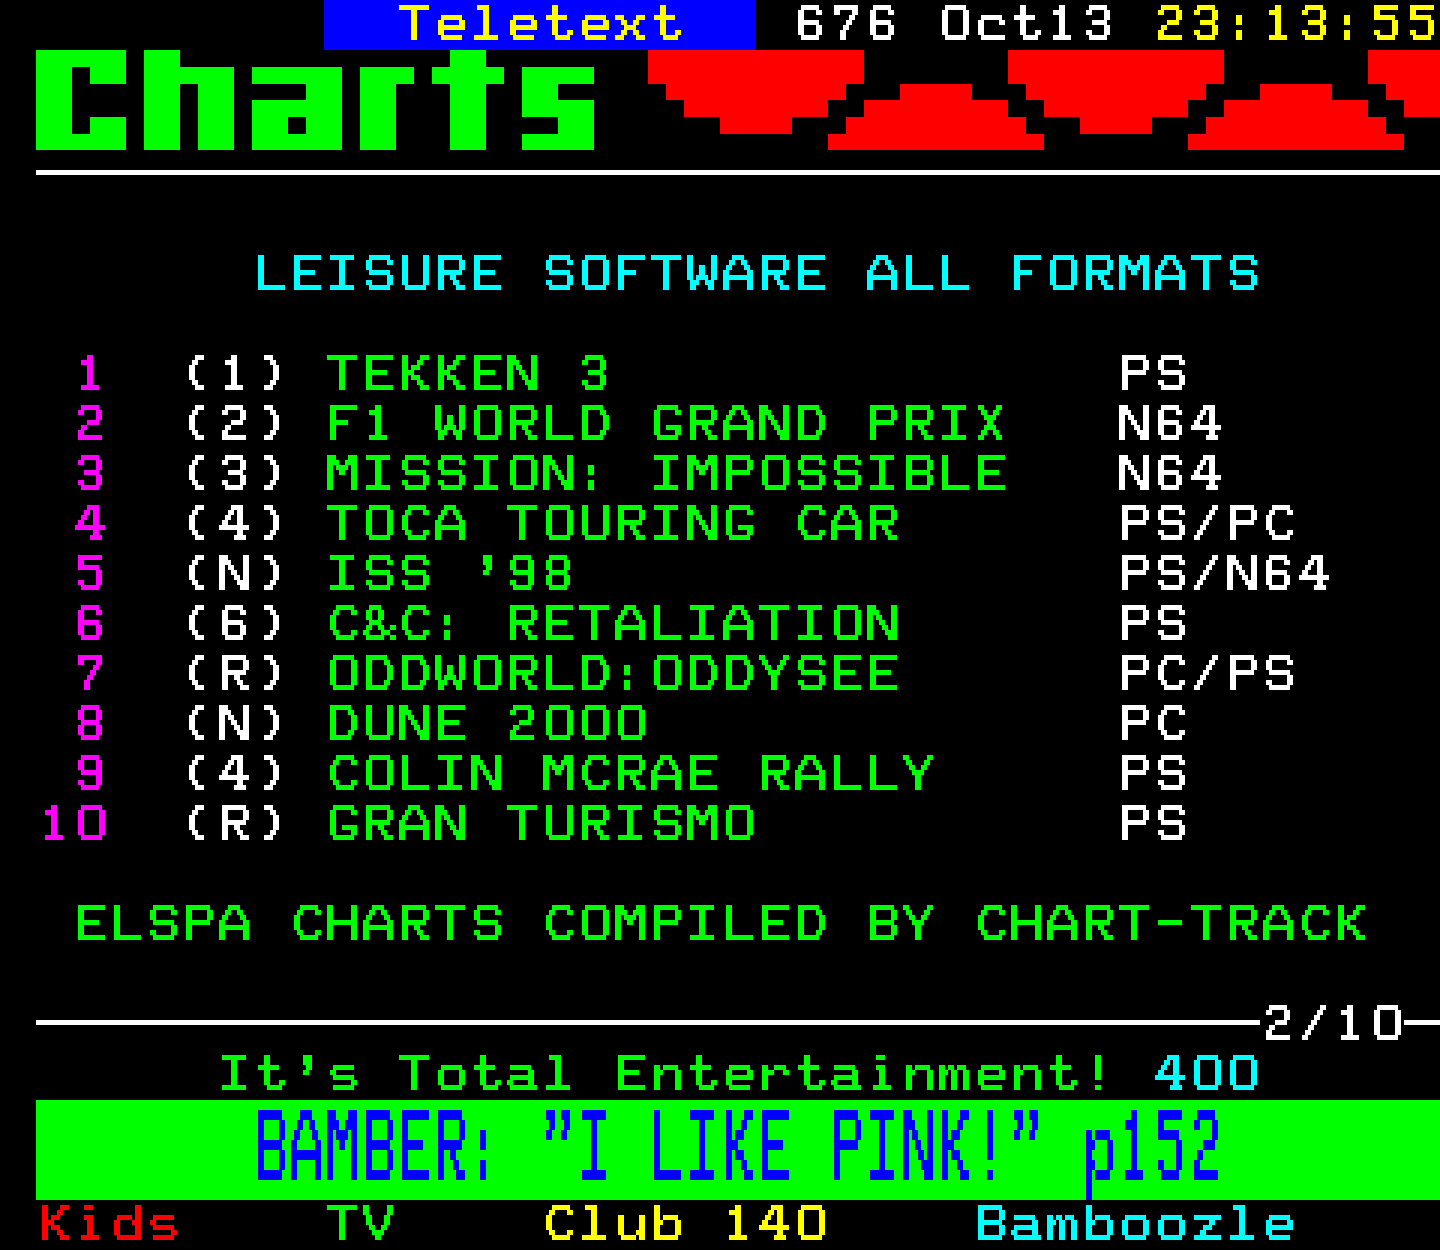Click page number 676 in header
This screenshot has width=1440, height=1250.
coord(845,24)
